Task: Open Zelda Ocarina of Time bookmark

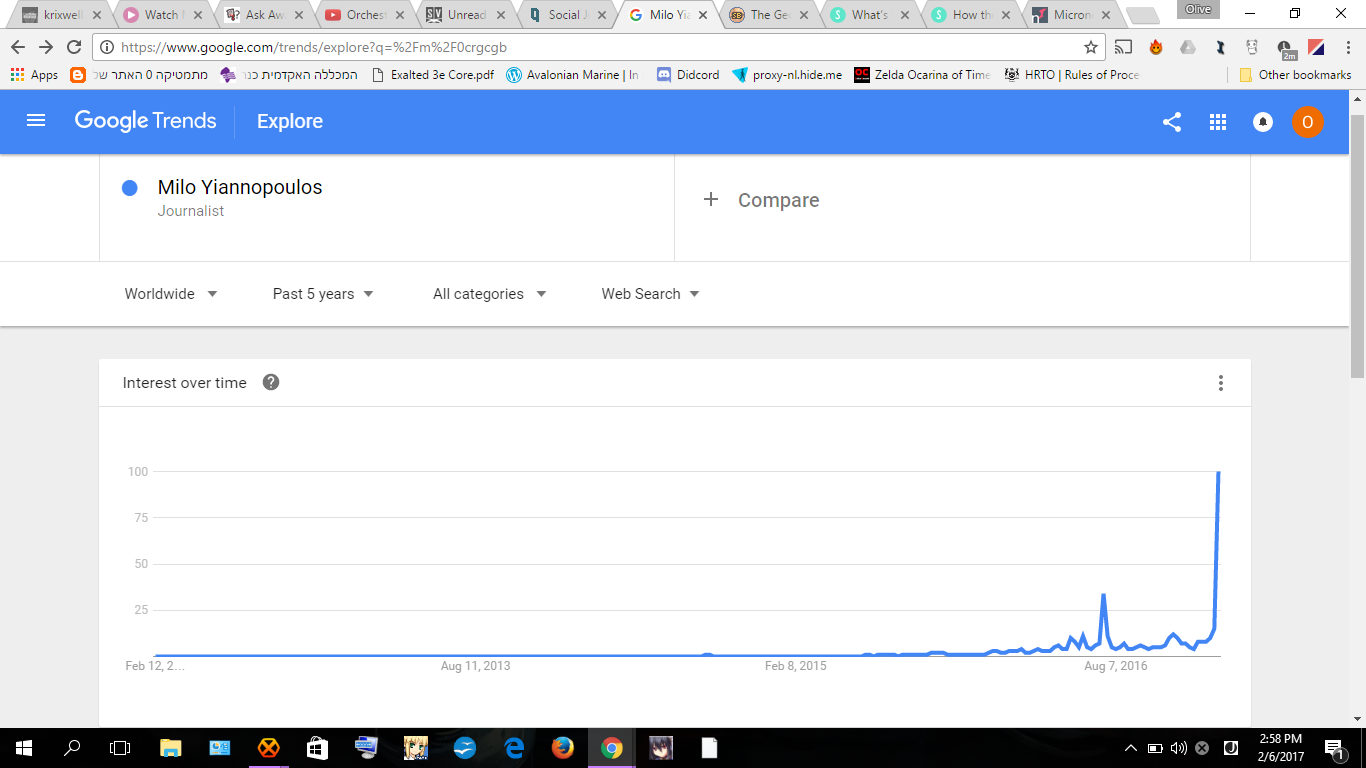Action: pyautogui.click(x=922, y=75)
